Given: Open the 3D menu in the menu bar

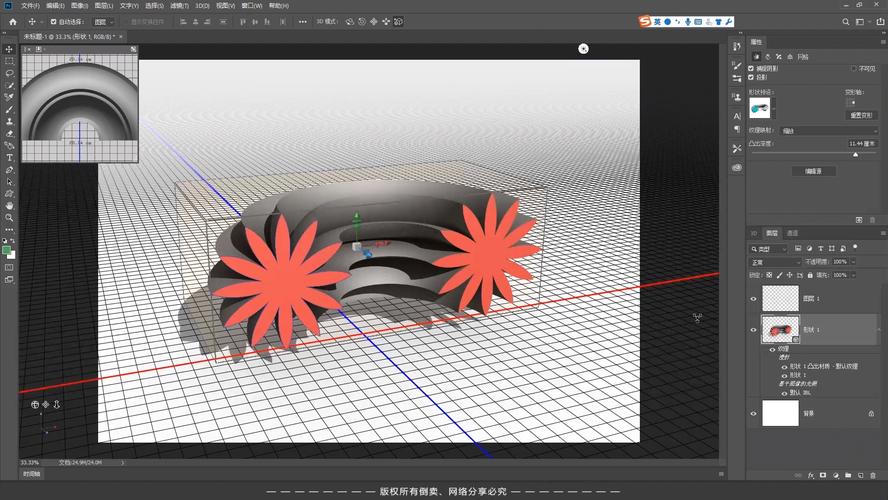Looking at the screenshot, I should (201, 5).
